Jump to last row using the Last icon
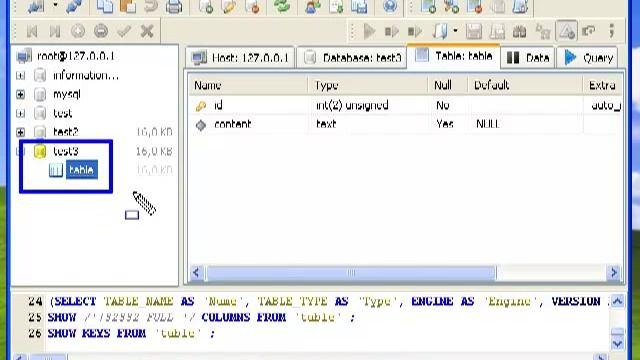 tap(55, 31)
